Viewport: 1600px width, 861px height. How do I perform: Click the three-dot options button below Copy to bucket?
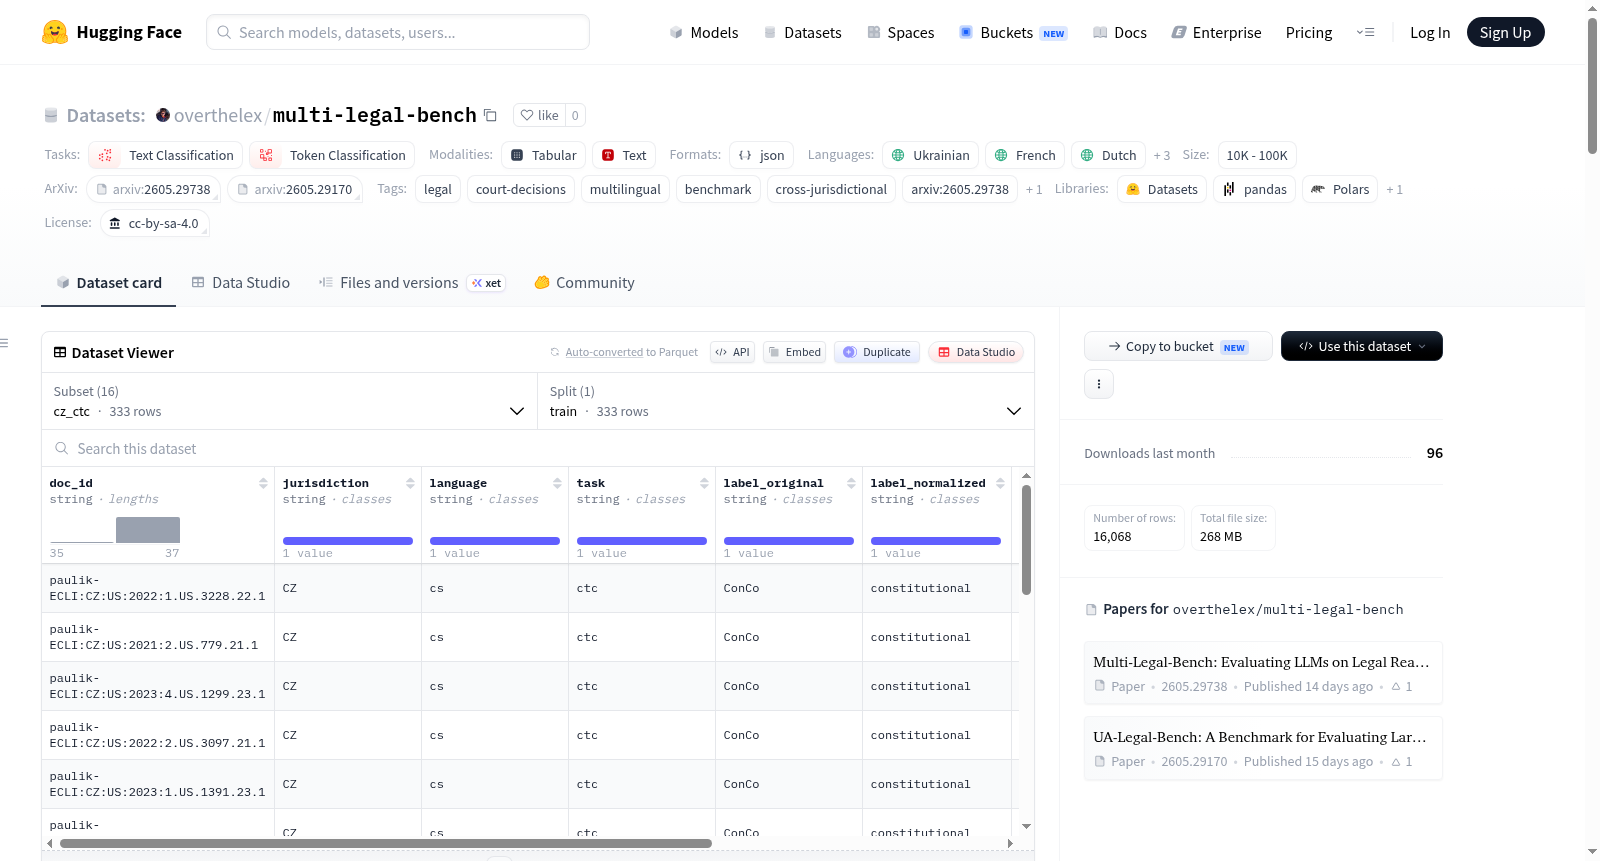tap(1099, 384)
